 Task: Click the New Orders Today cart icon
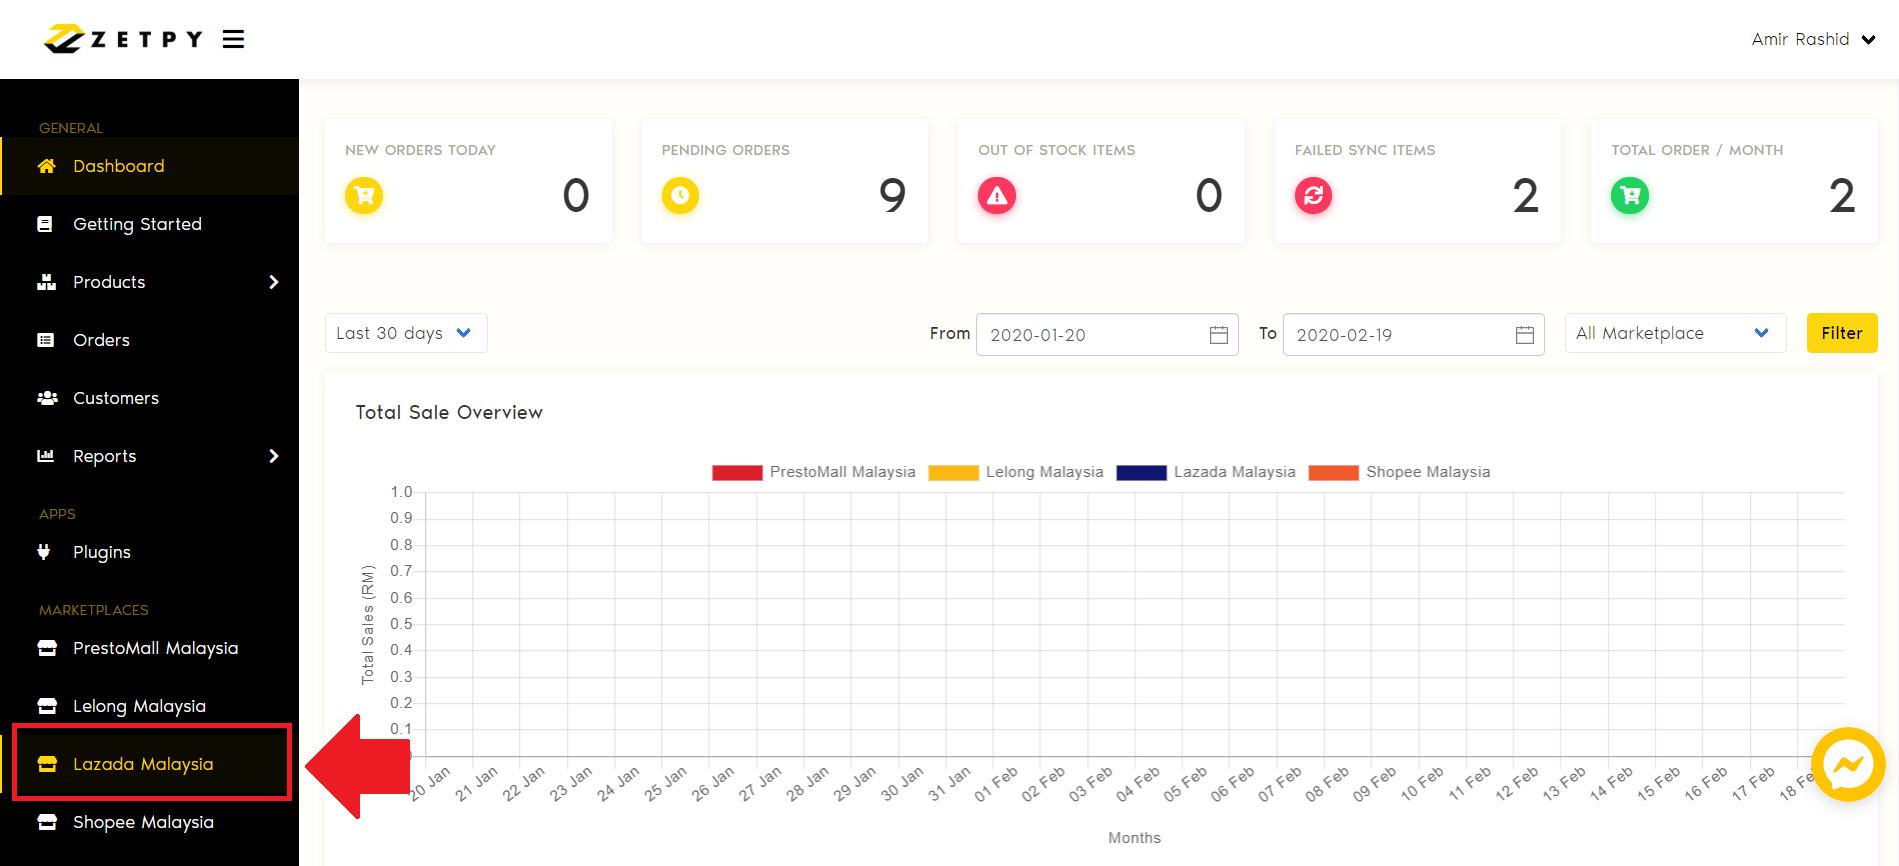point(364,195)
